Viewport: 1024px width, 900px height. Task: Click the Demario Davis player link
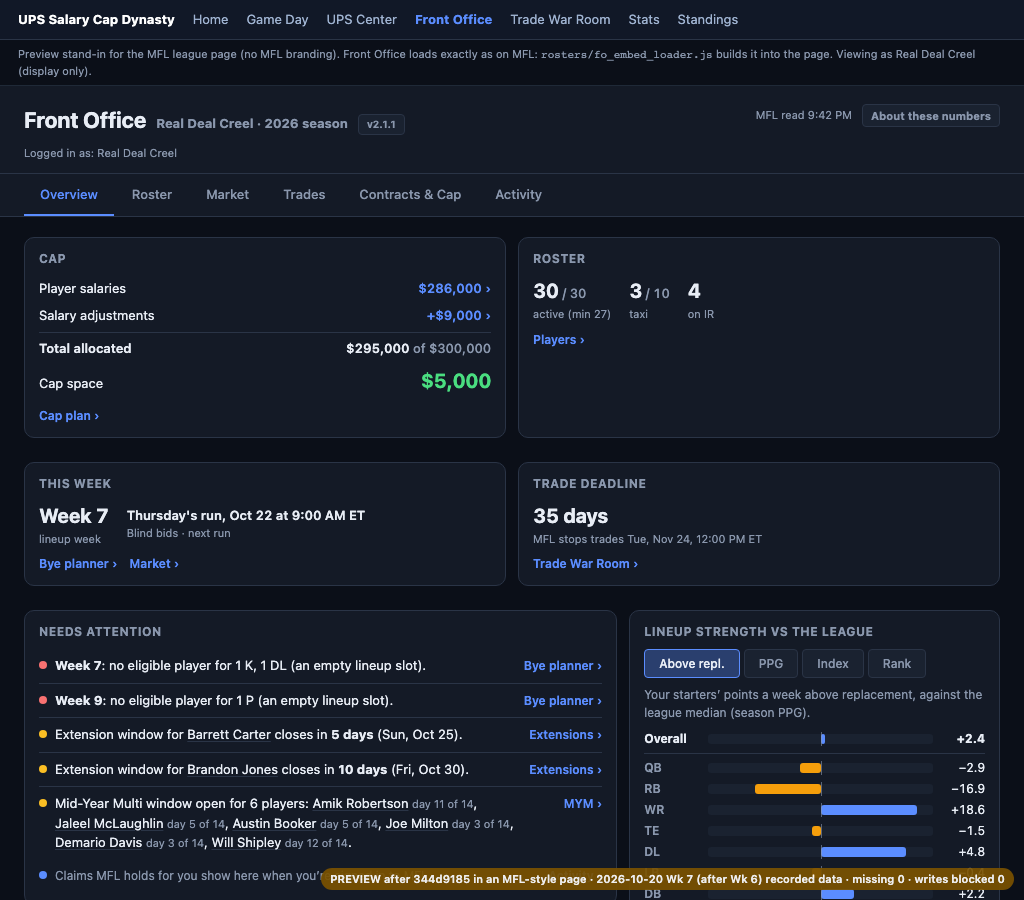pyautogui.click(x=99, y=843)
